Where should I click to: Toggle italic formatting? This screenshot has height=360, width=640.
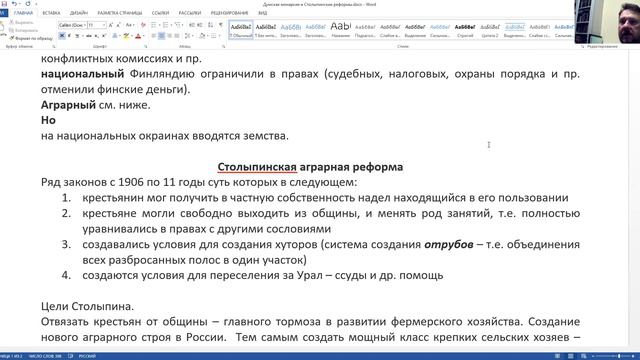(69, 36)
